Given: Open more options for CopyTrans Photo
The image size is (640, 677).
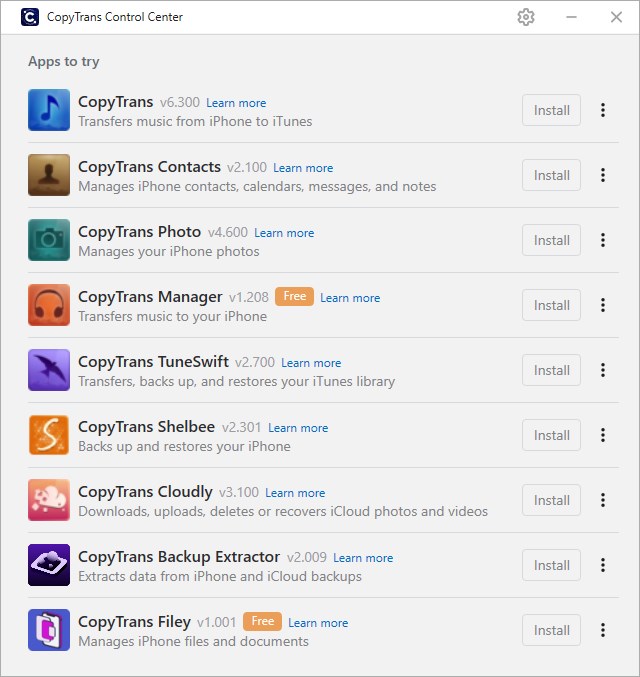Looking at the screenshot, I should (x=603, y=240).
